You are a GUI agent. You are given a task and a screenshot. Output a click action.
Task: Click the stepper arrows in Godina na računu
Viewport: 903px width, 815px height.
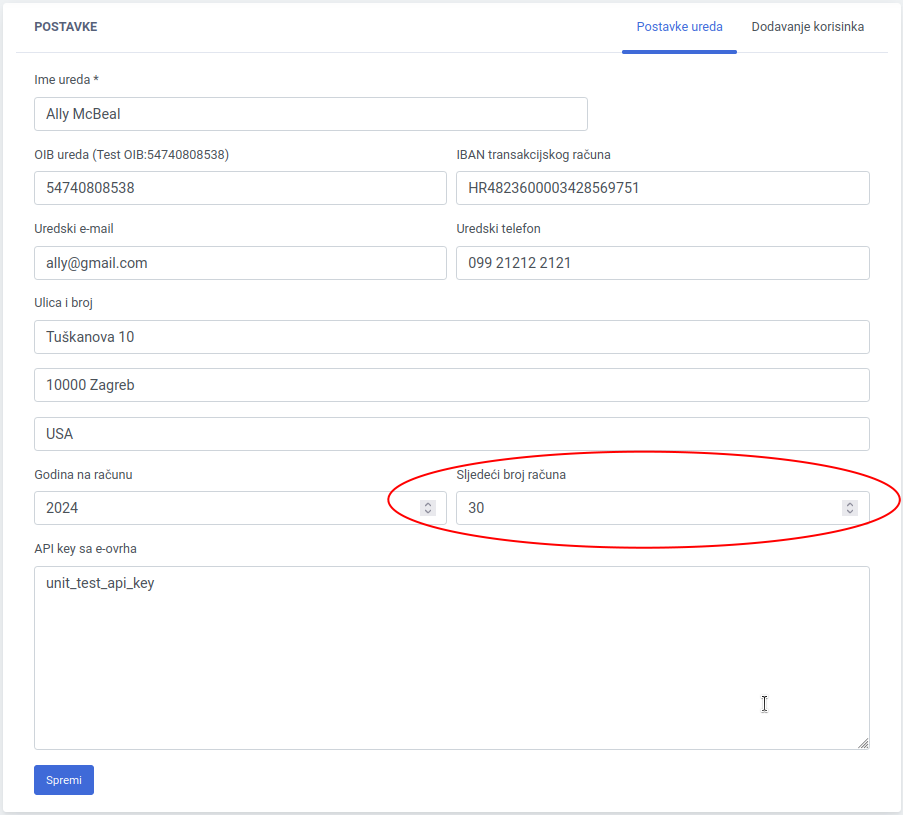428,508
